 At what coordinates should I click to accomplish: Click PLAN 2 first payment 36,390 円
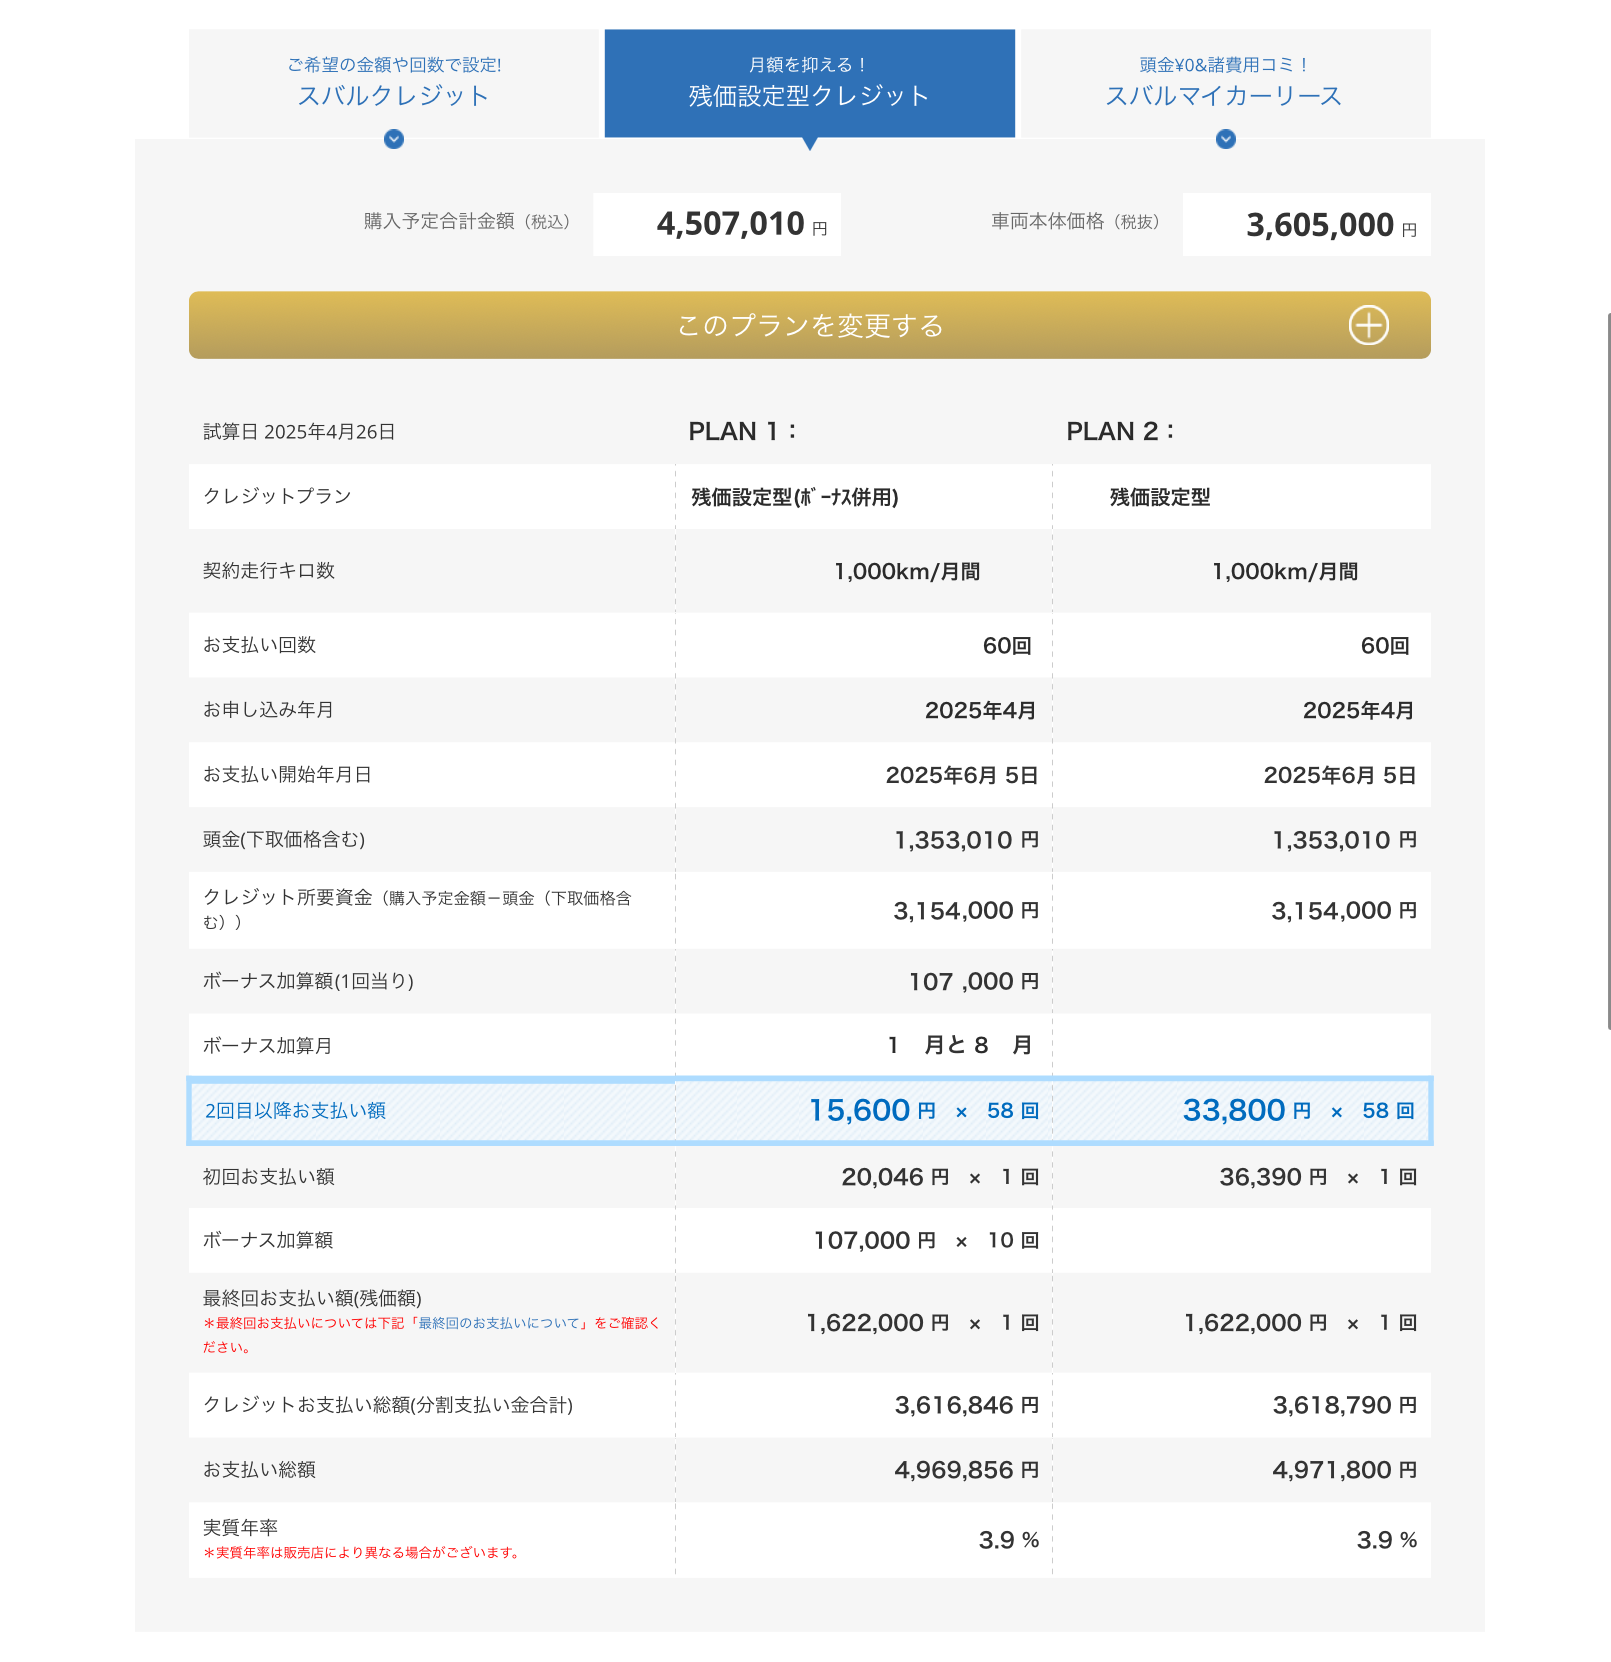pos(1273,1177)
